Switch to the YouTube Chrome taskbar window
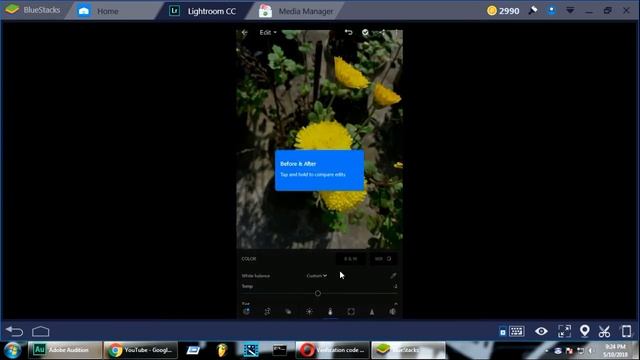 [x=140, y=350]
